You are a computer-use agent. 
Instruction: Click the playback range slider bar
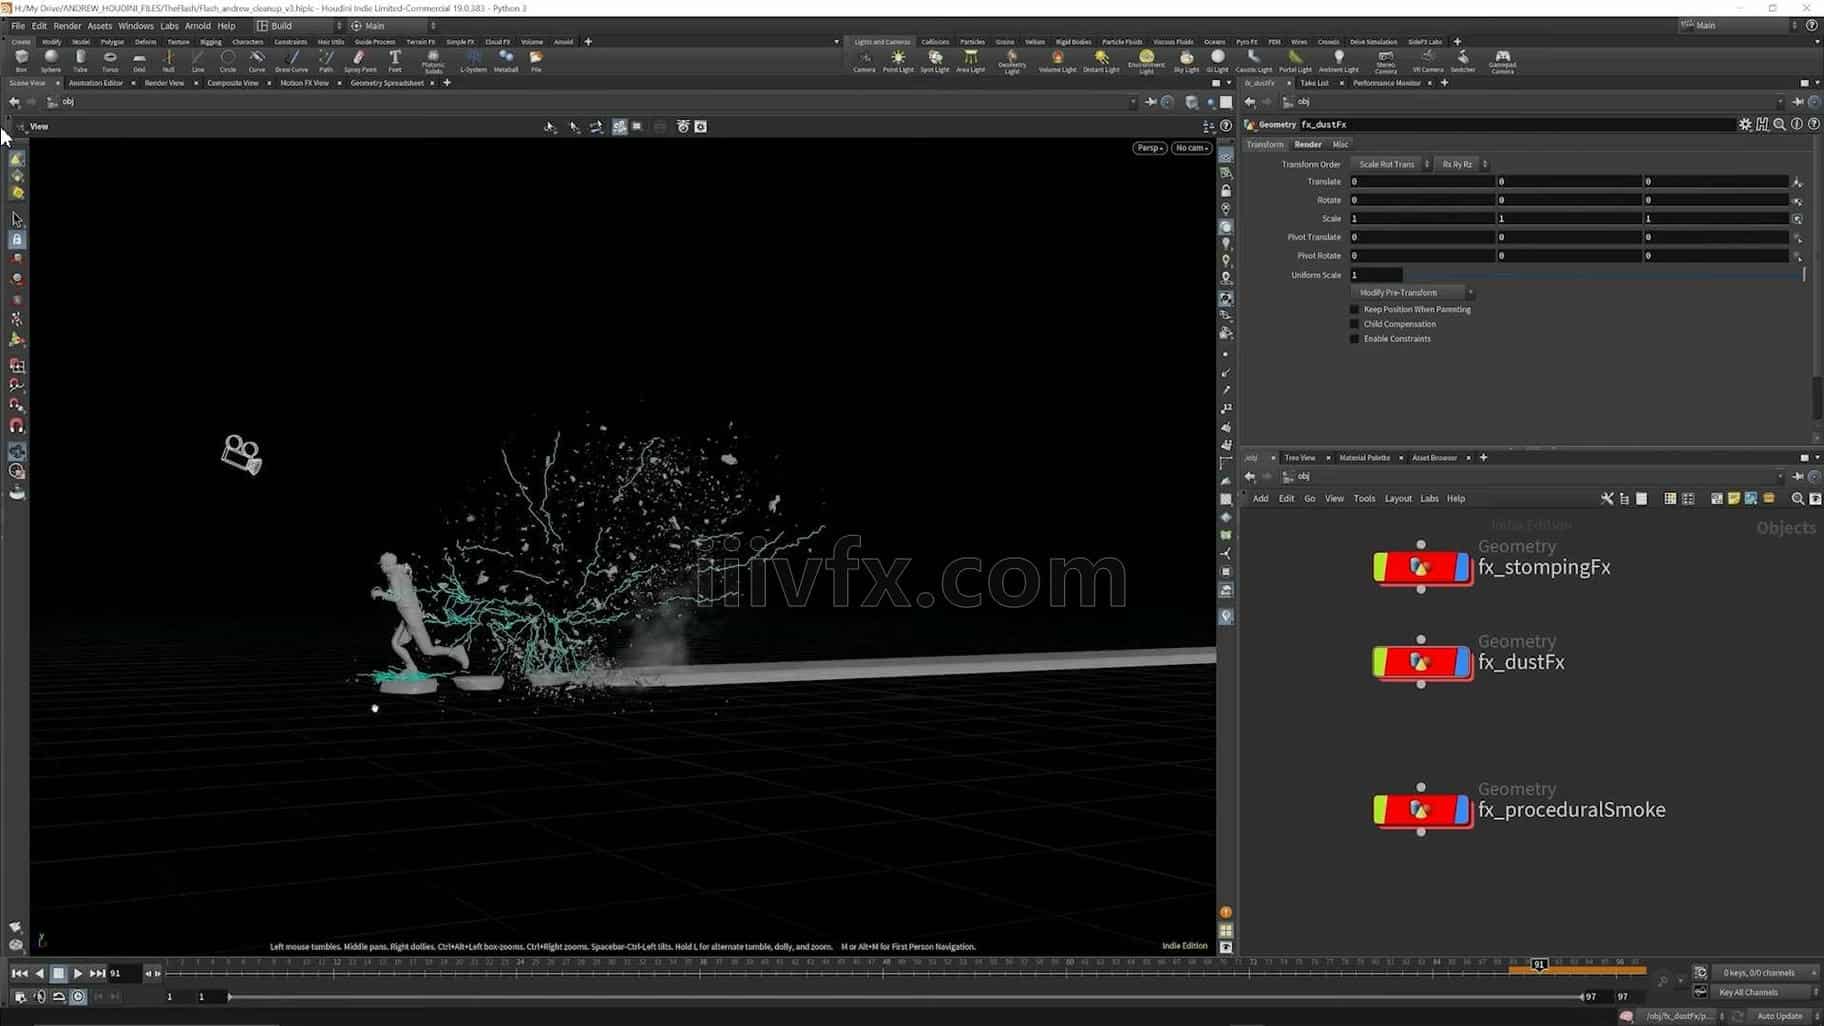[x=905, y=996]
